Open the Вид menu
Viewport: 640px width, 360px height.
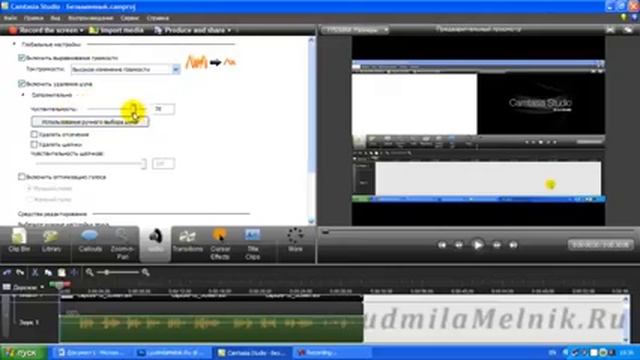click(56, 18)
